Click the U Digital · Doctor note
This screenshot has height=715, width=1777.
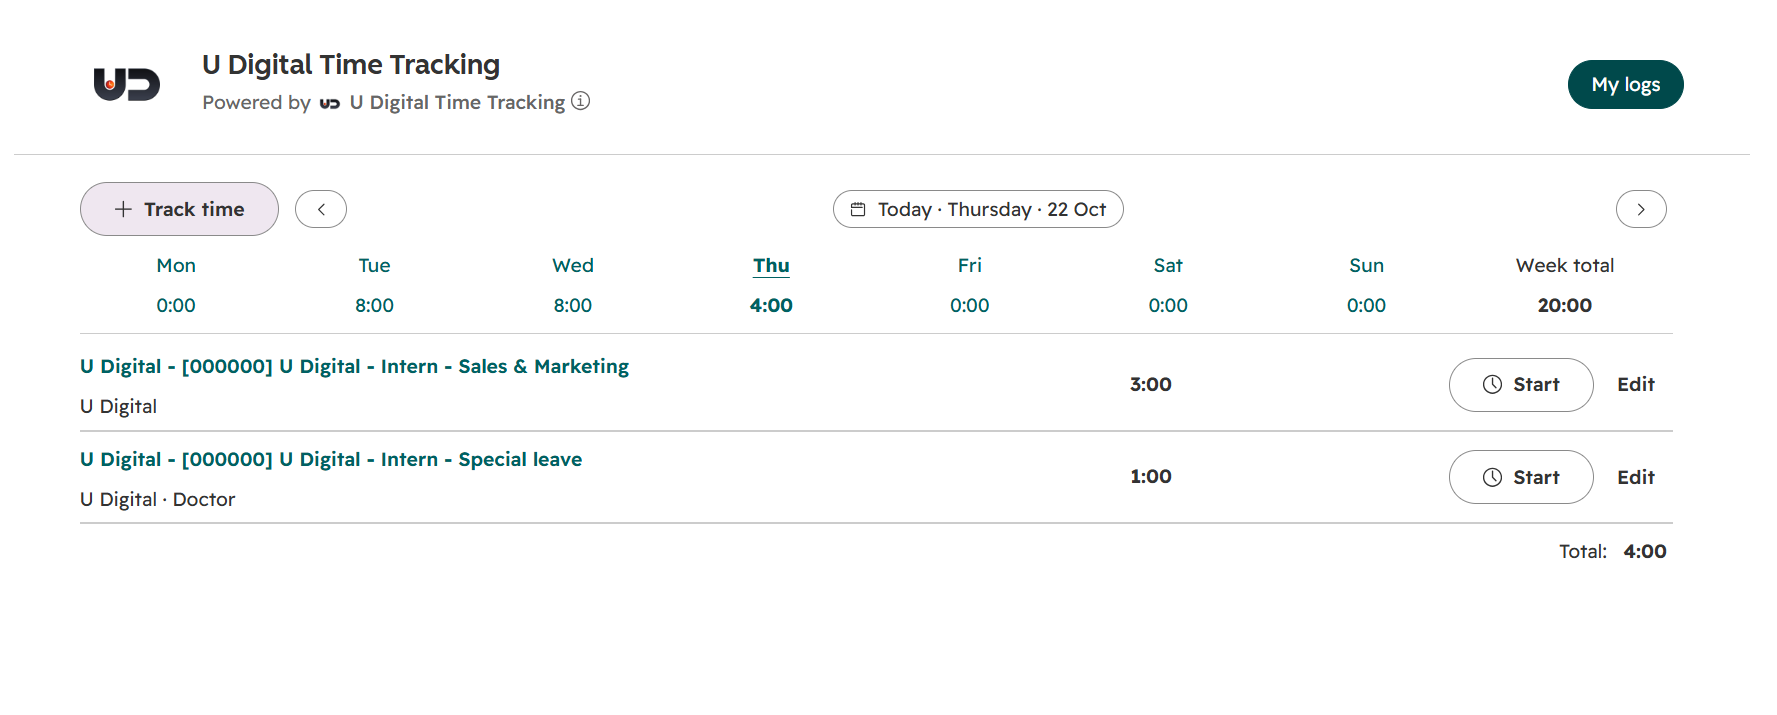[x=158, y=499]
